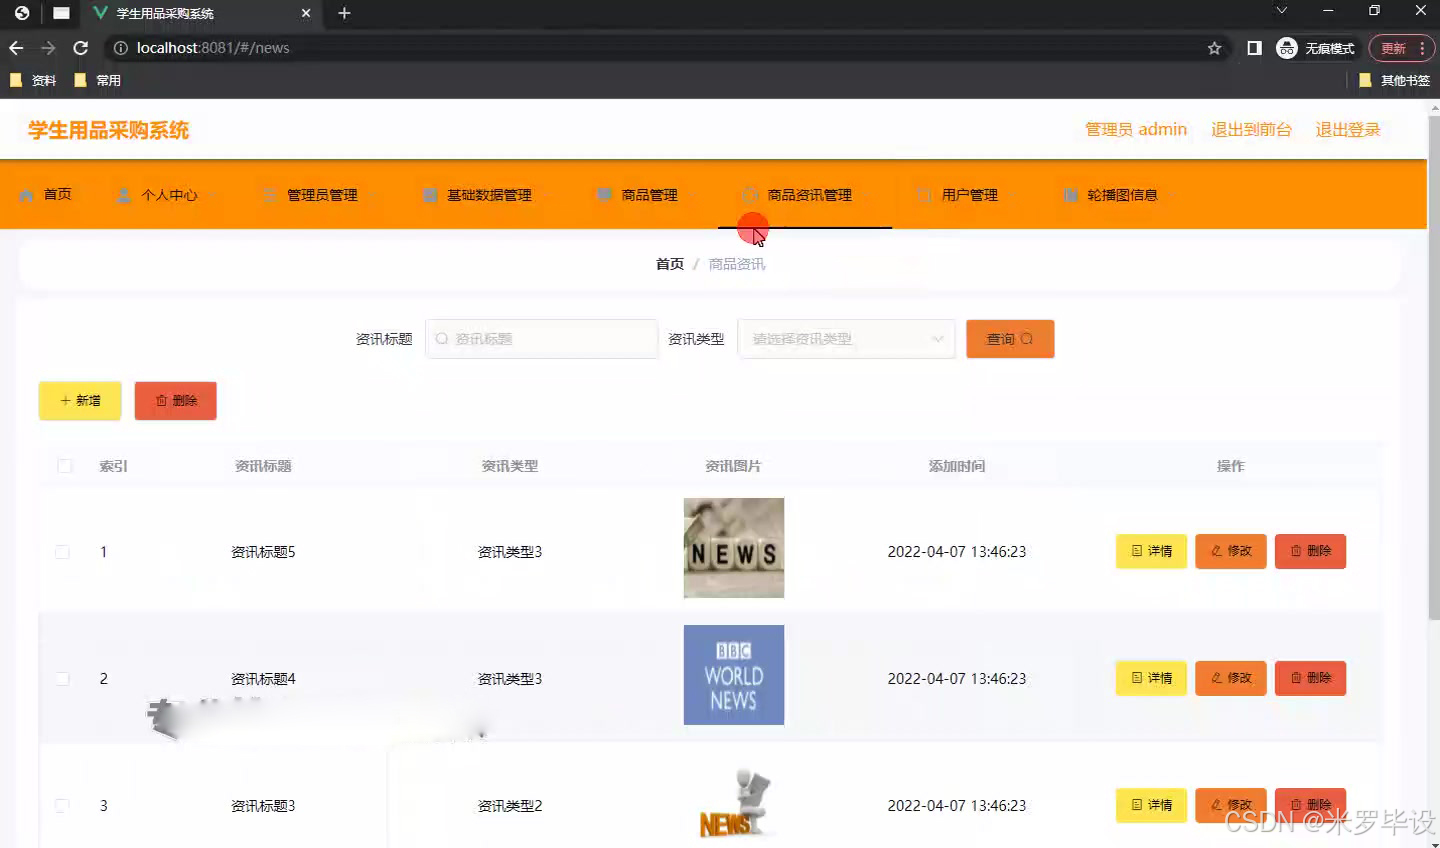Viewport: 1440px width, 848px height.
Task: Select the person icon on 个人中心
Action: coord(123,194)
